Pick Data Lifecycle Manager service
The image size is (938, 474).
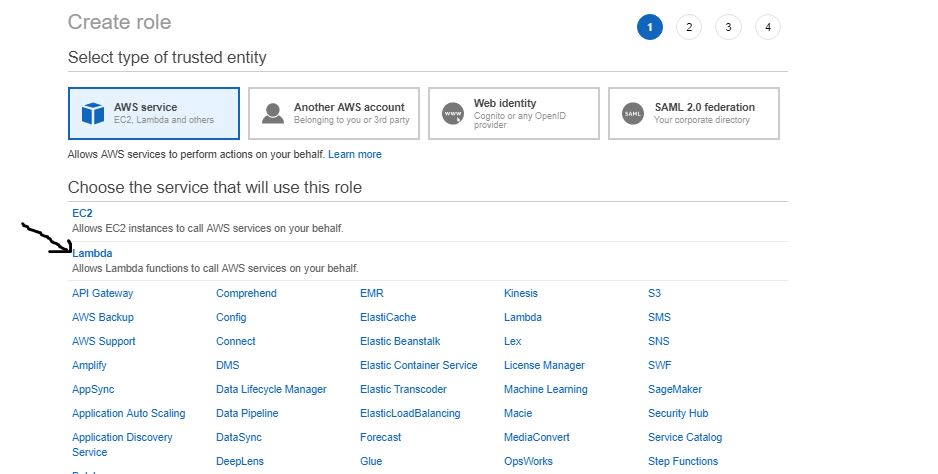tap(271, 389)
